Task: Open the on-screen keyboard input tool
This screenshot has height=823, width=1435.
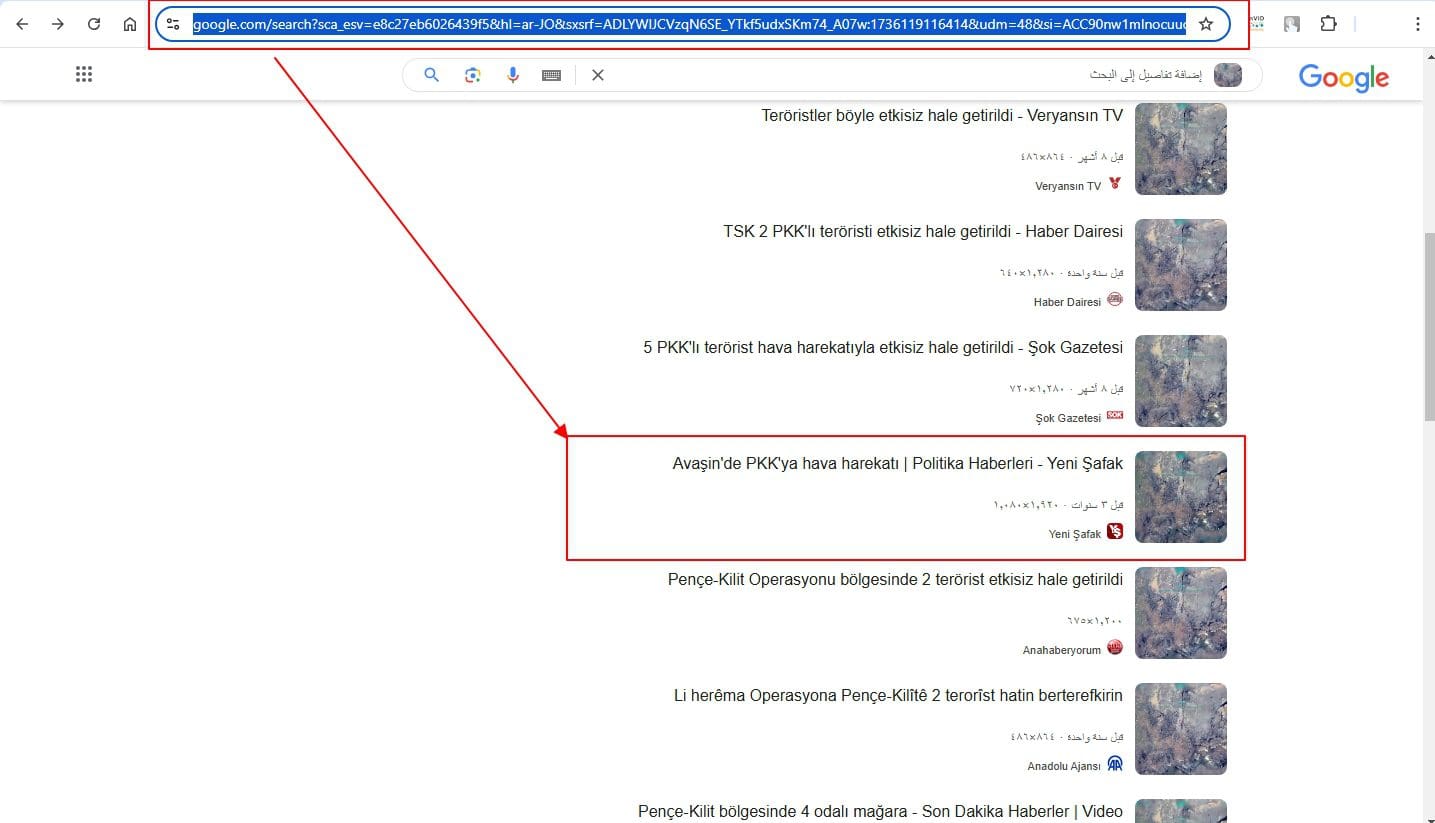Action: [551, 75]
